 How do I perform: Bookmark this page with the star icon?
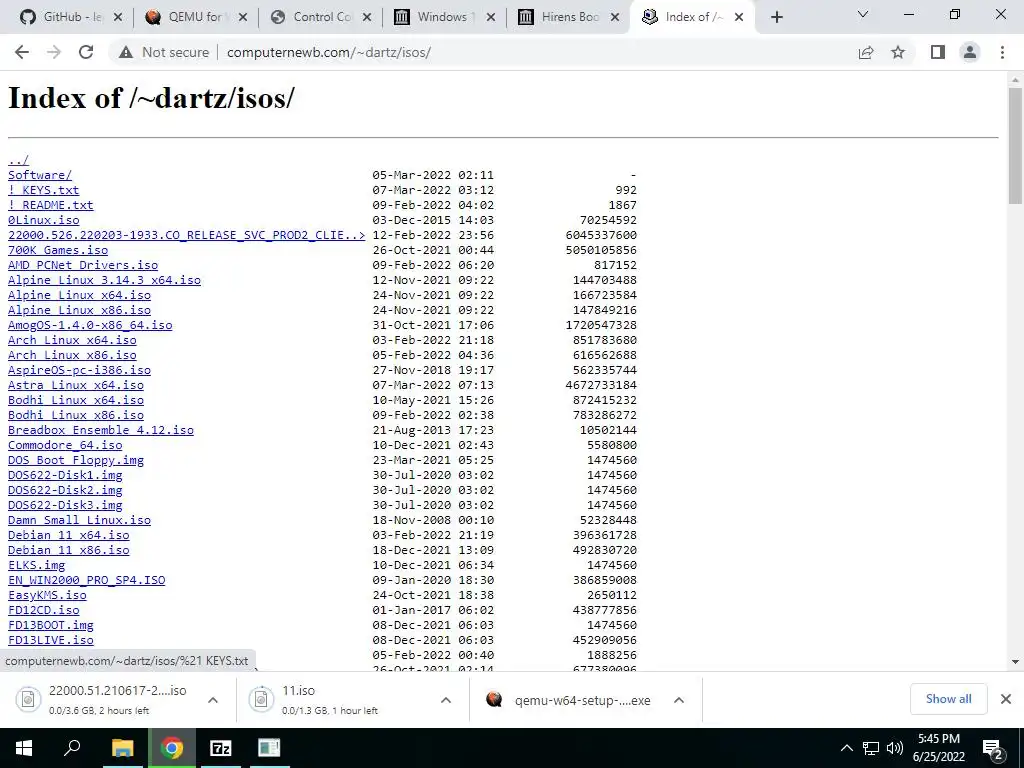click(x=898, y=52)
